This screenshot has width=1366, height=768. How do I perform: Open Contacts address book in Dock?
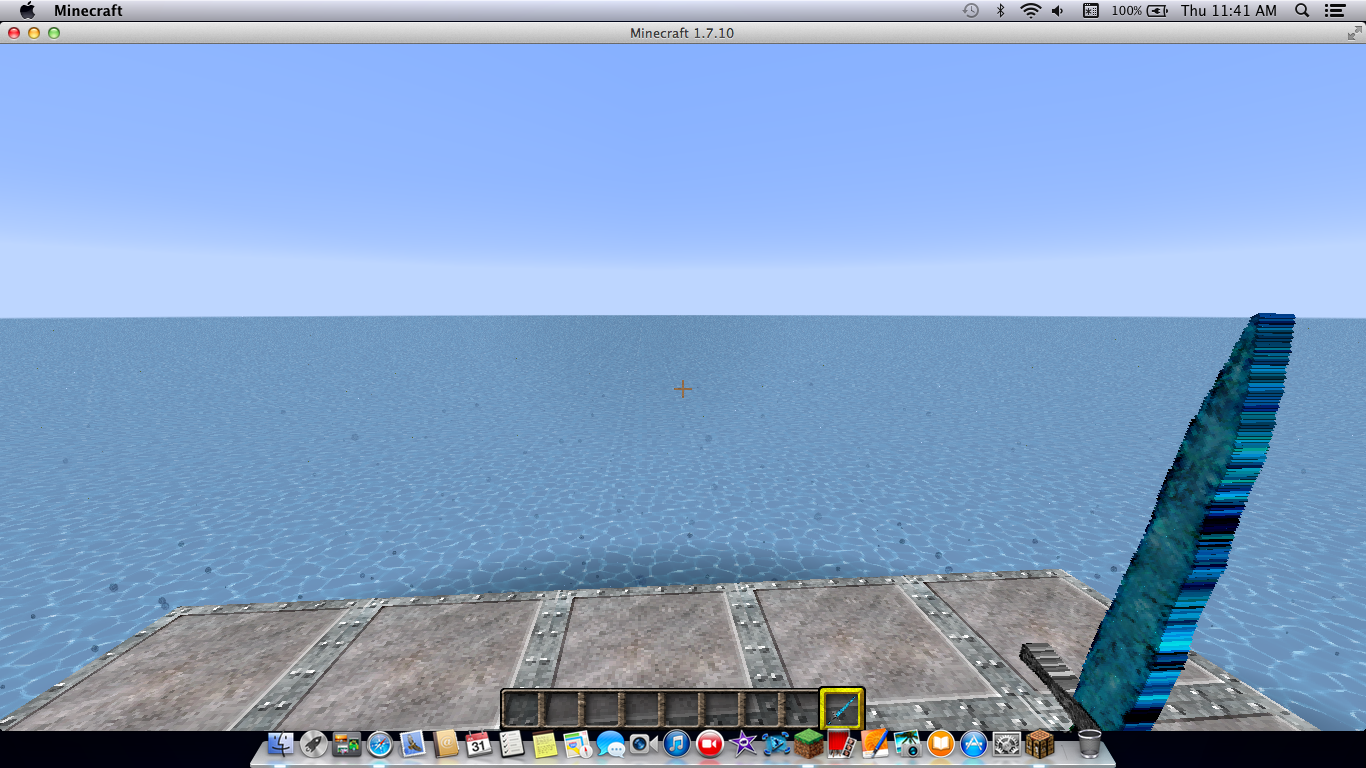(446, 744)
